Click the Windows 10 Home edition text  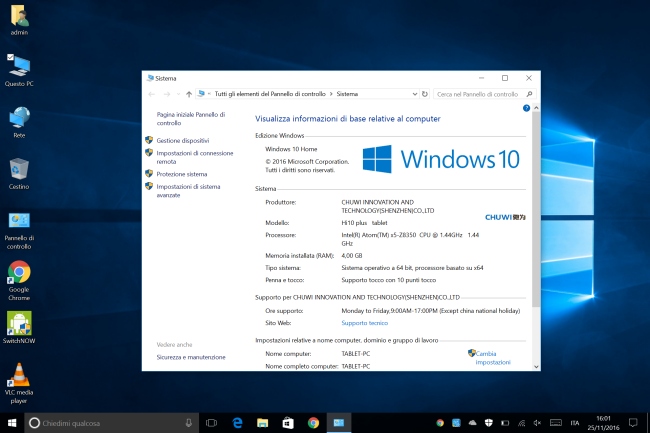291,149
